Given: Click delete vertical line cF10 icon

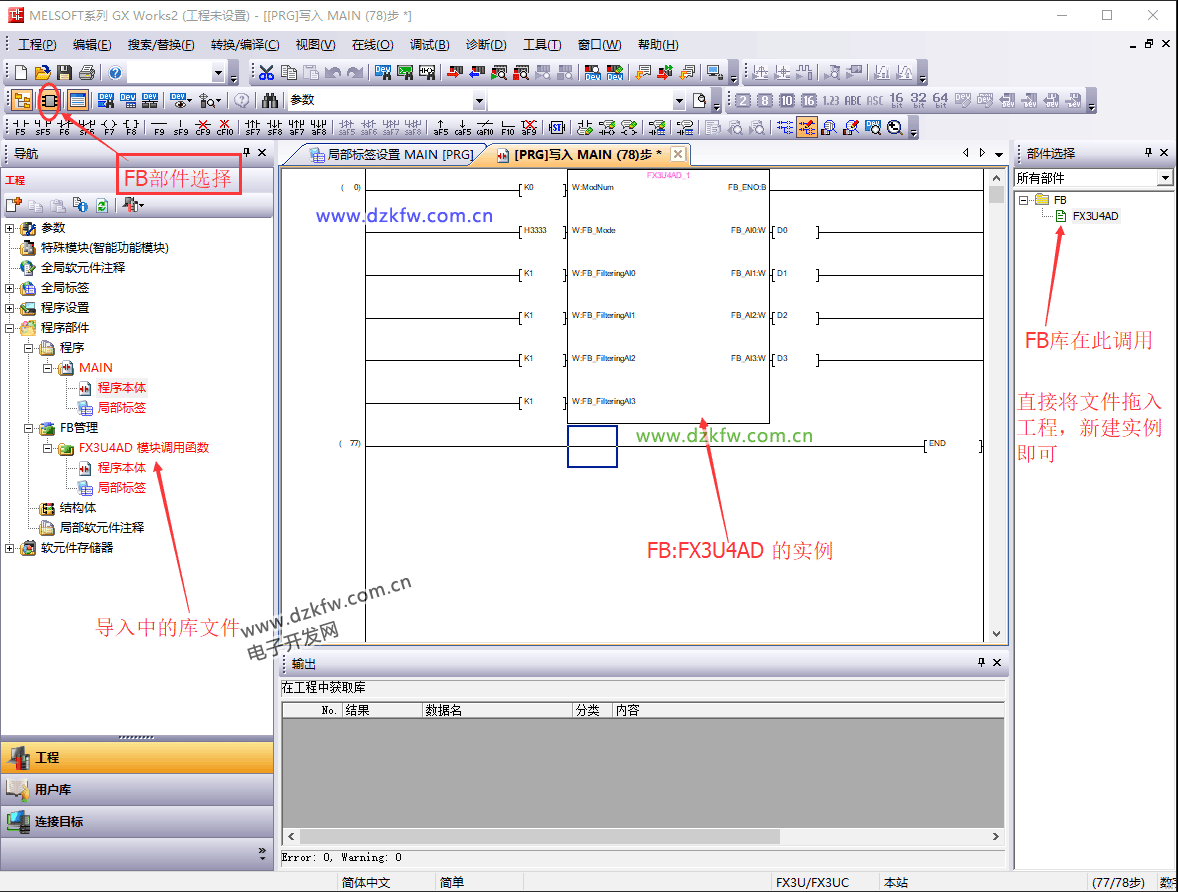Looking at the screenshot, I should [225, 127].
